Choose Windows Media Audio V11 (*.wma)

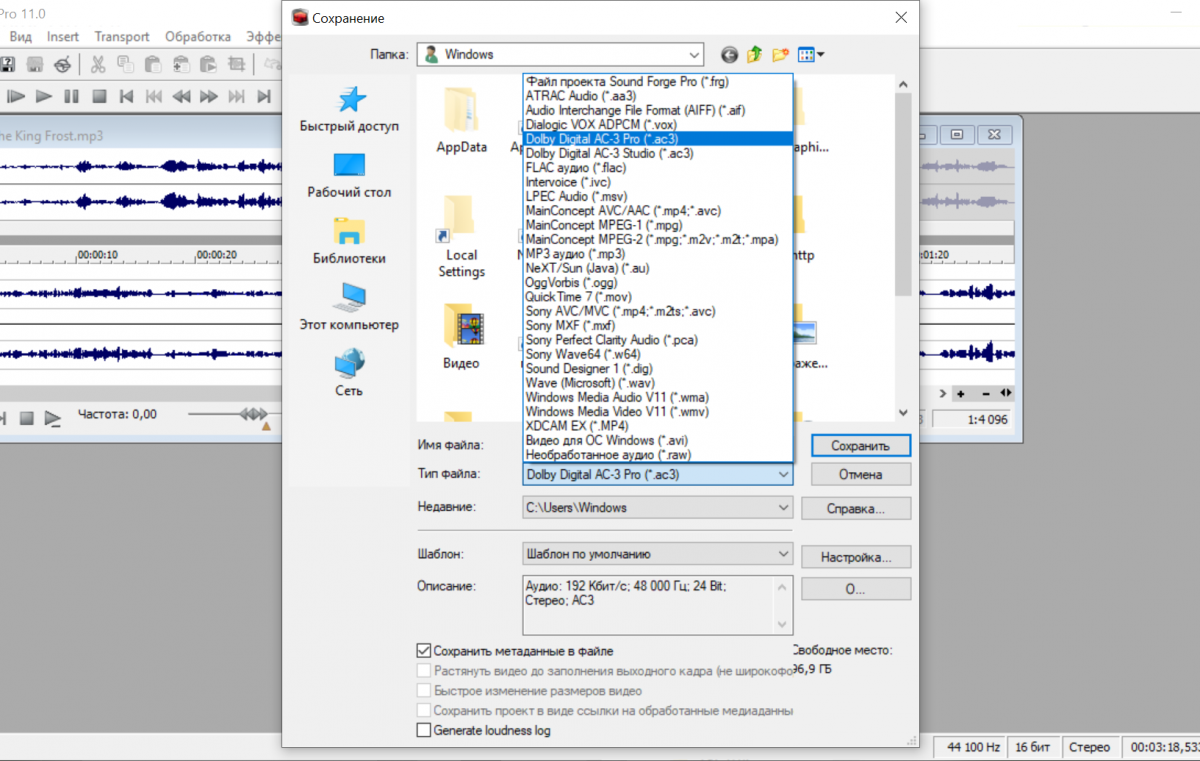[658, 397]
